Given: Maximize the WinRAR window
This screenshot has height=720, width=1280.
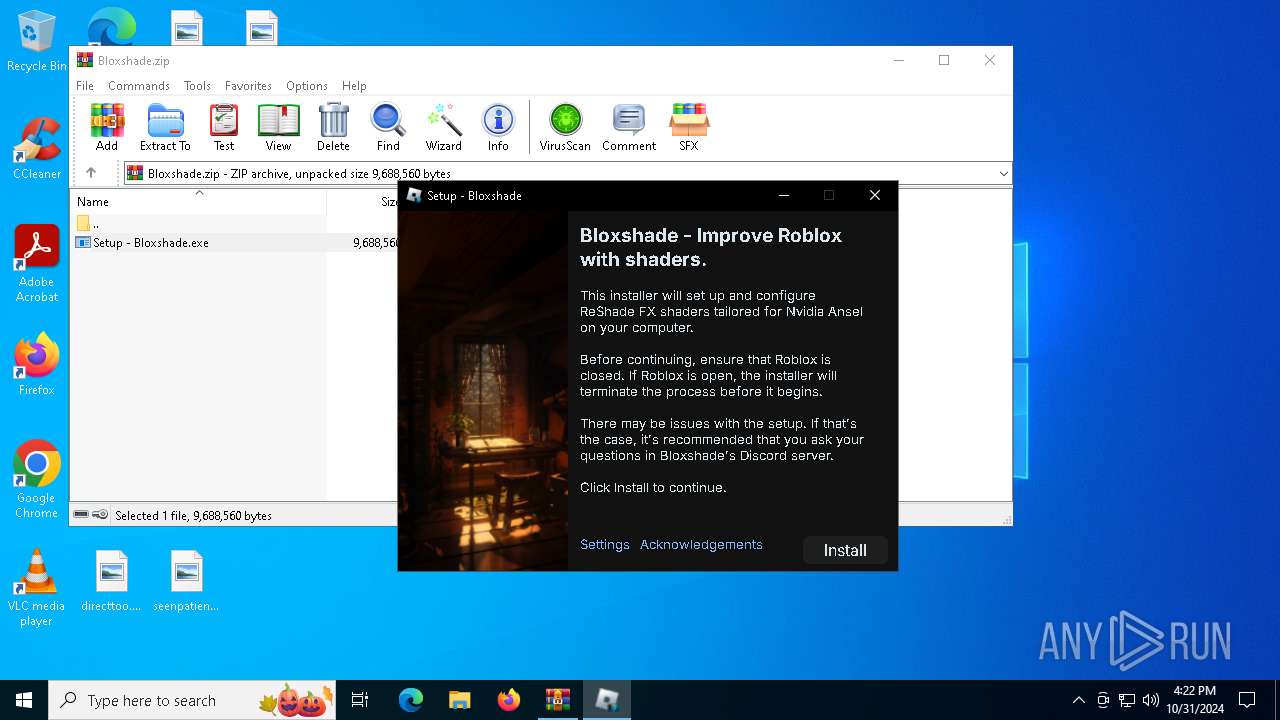Looking at the screenshot, I should click(944, 60).
